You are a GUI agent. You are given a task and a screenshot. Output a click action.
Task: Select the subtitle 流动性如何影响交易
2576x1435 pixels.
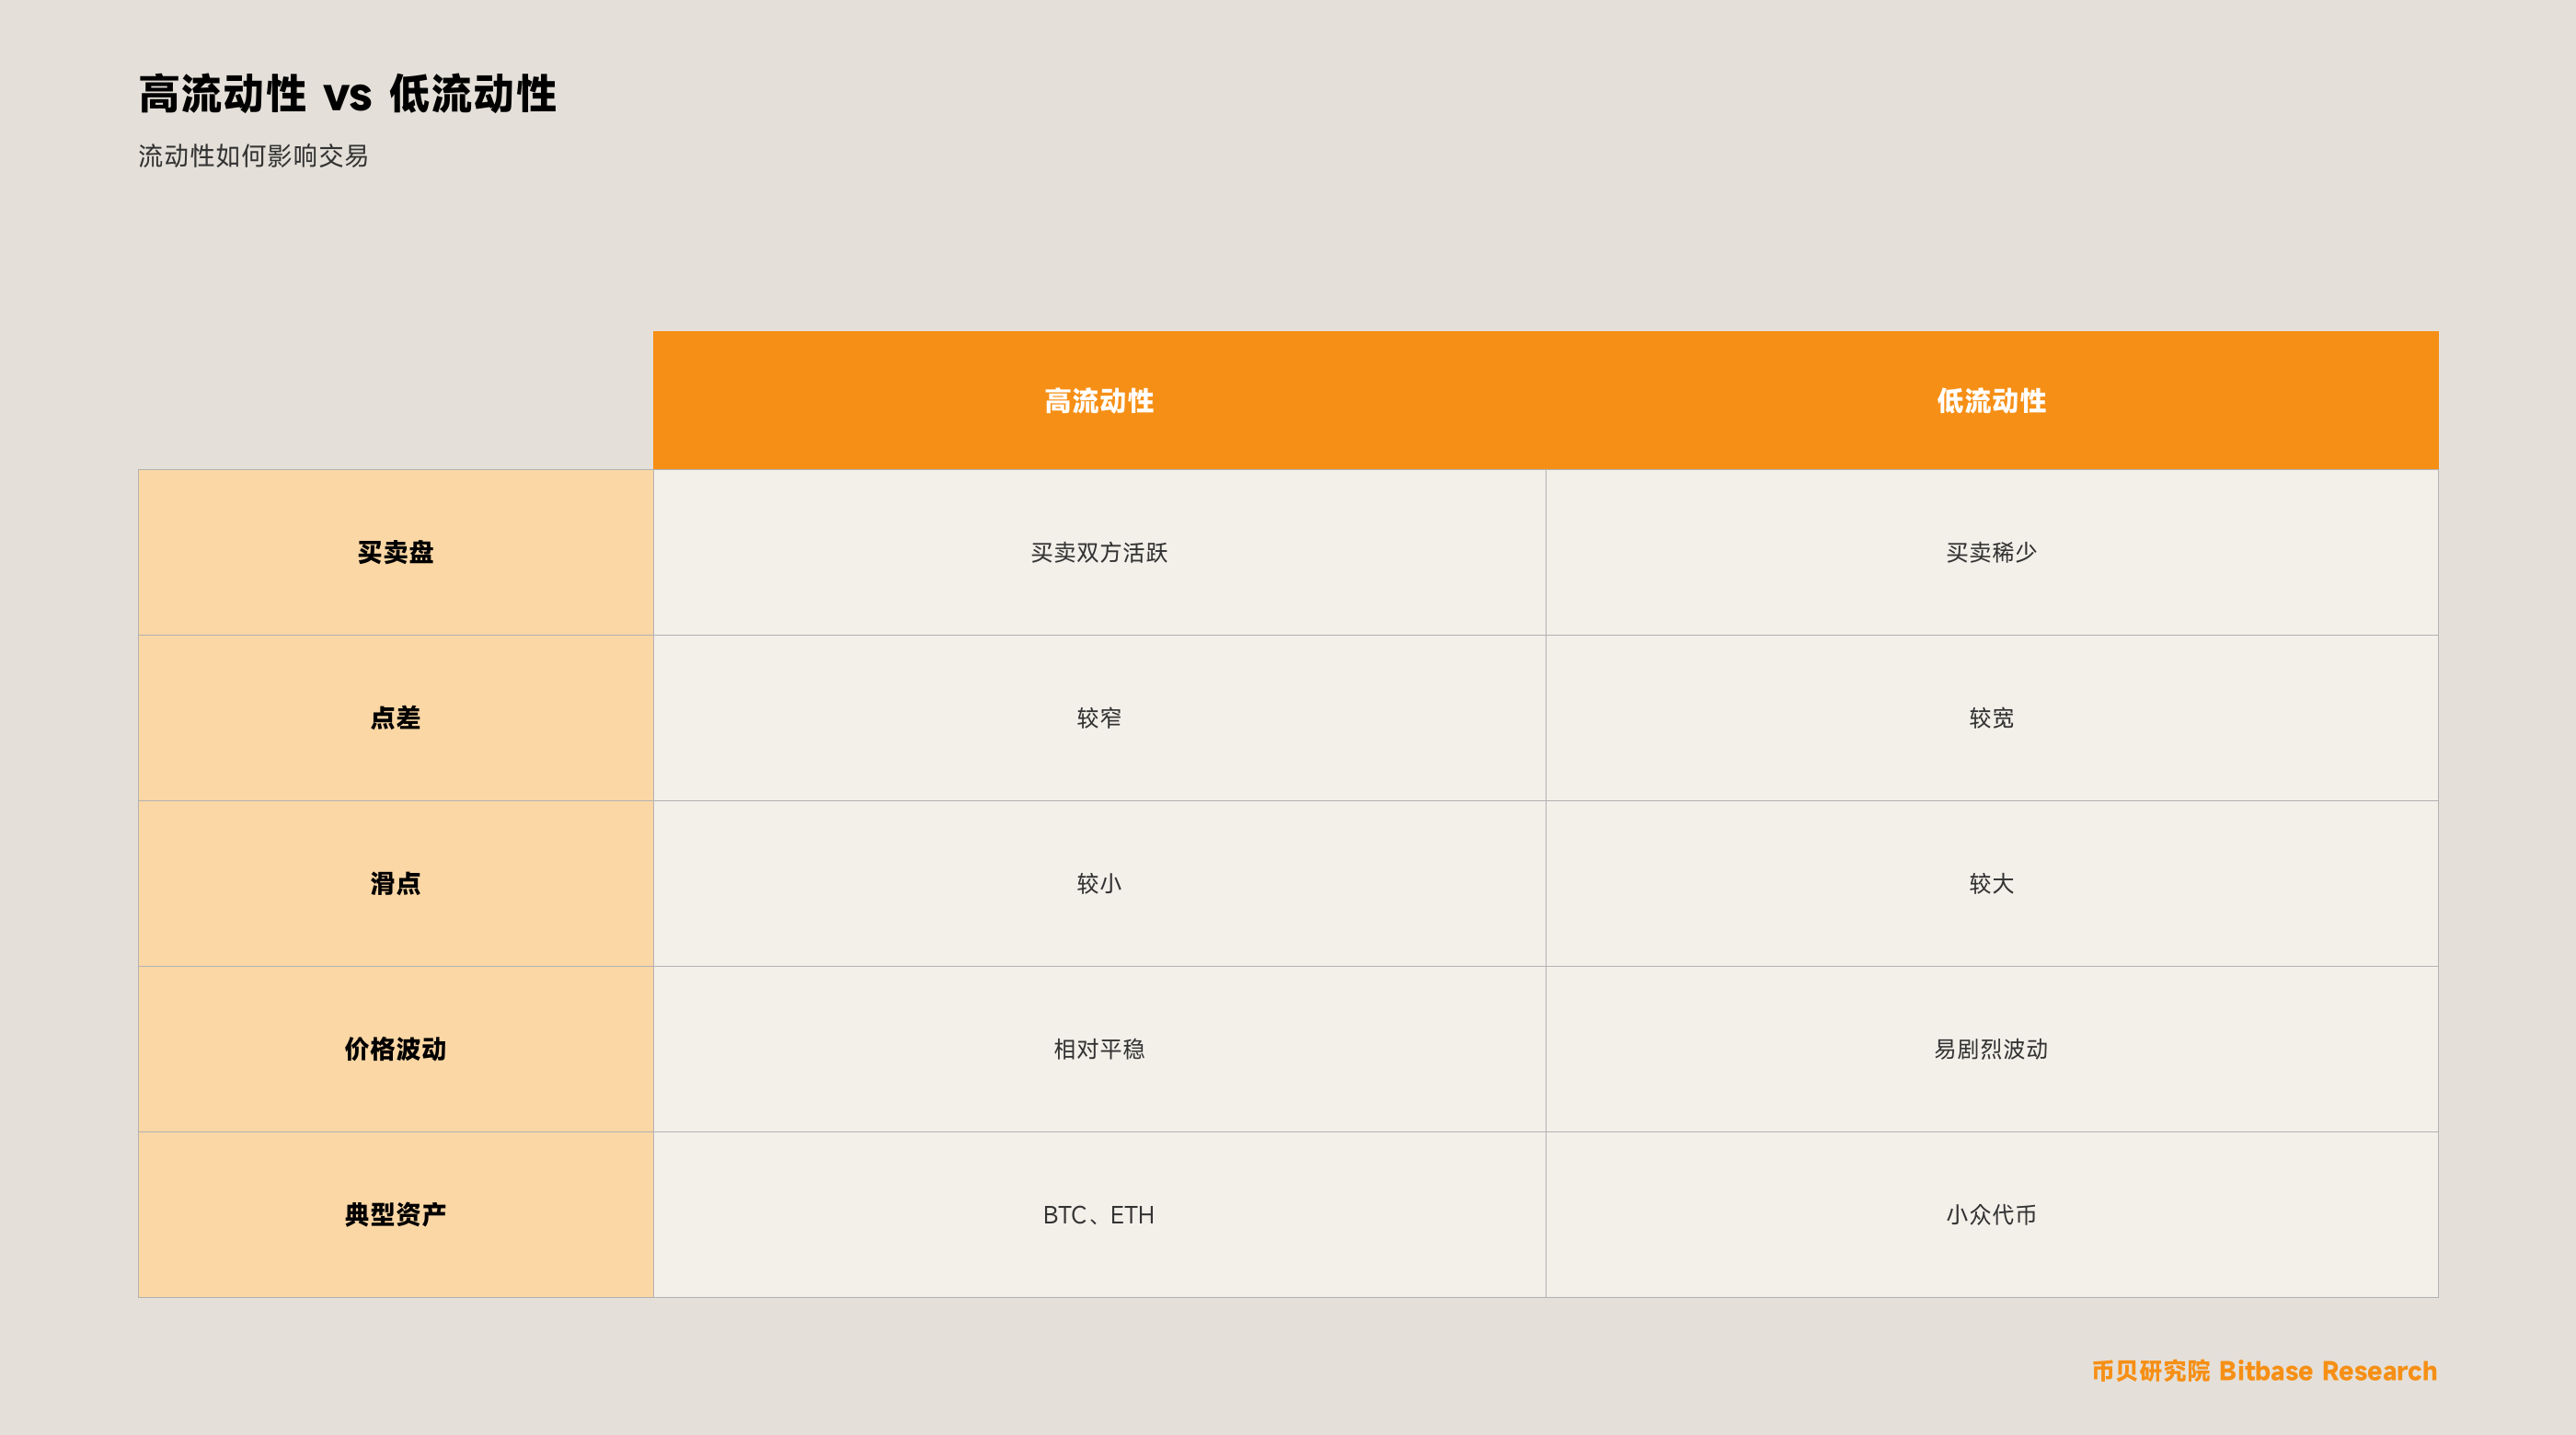coord(253,156)
